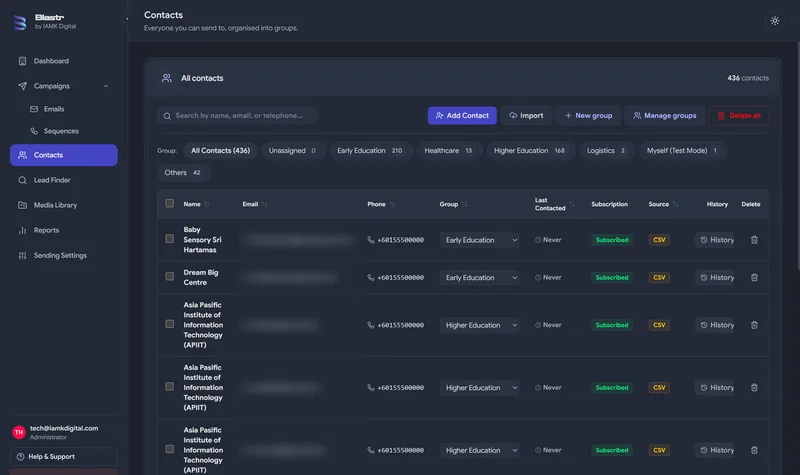View History for Baby Sensory Sri Hartamas
This screenshot has width=800, height=475.
click(x=716, y=240)
